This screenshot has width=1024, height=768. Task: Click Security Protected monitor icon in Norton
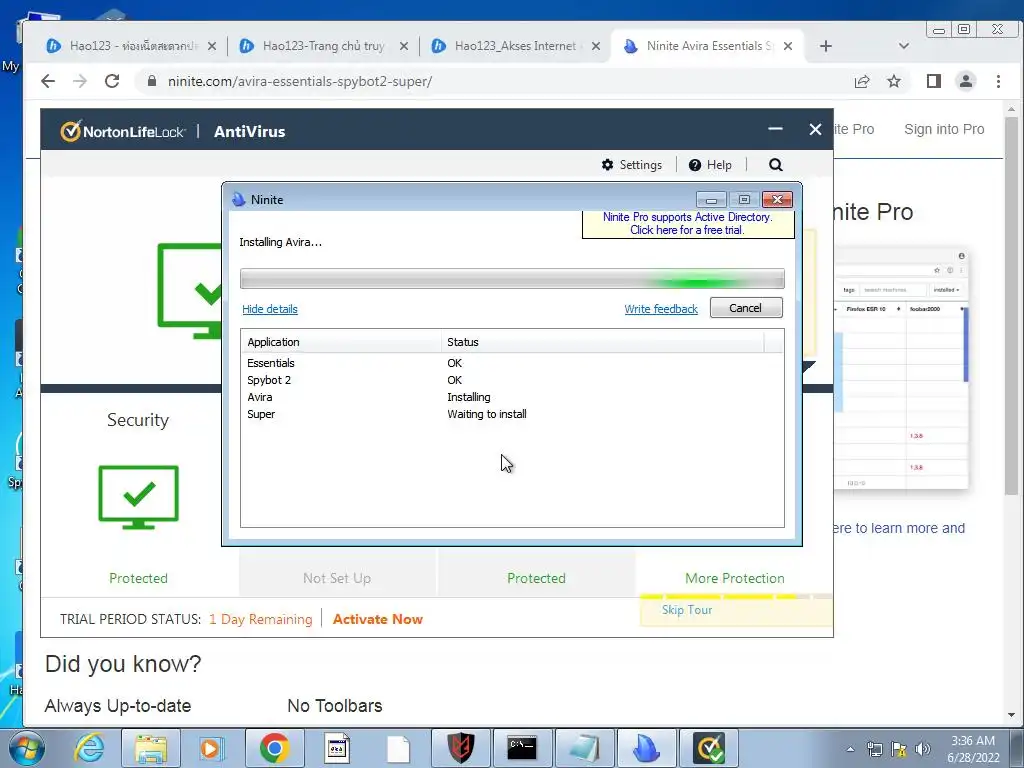tap(138, 496)
